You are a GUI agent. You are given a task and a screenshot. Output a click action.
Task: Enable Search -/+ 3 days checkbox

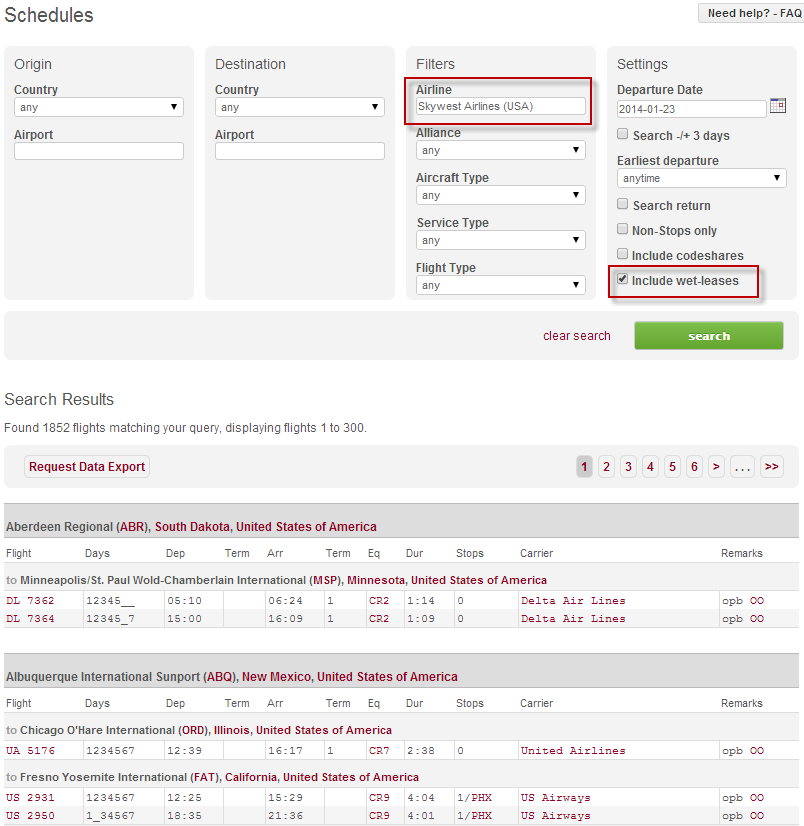[x=623, y=135]
